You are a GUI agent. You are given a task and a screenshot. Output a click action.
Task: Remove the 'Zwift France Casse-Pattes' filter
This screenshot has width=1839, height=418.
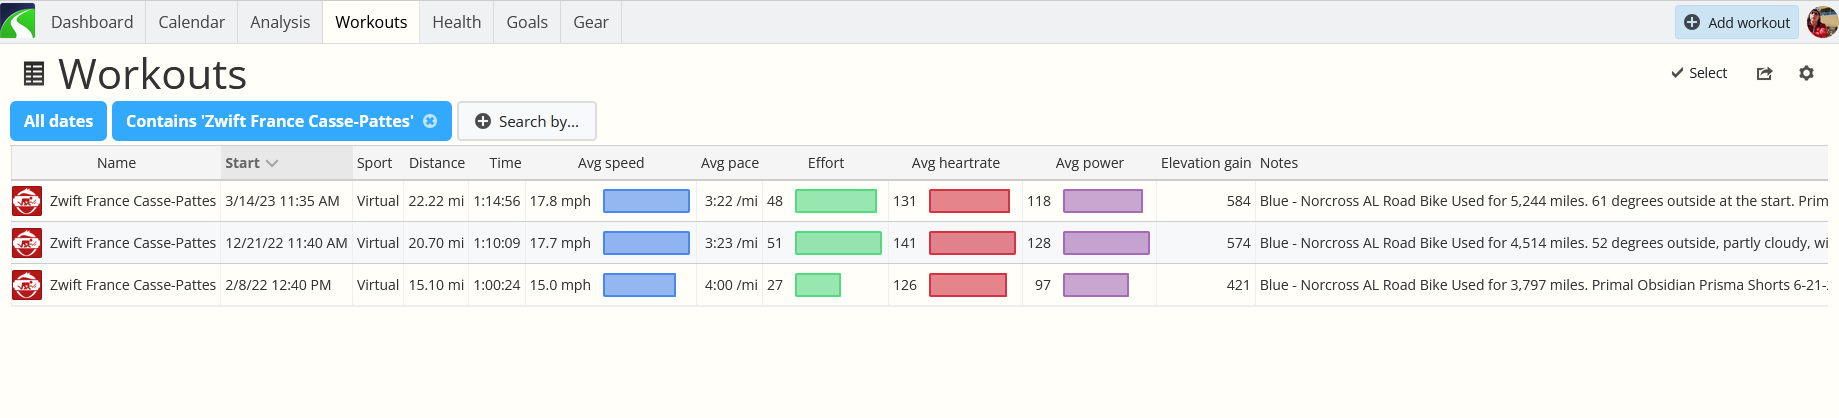(x=430, y=121)
